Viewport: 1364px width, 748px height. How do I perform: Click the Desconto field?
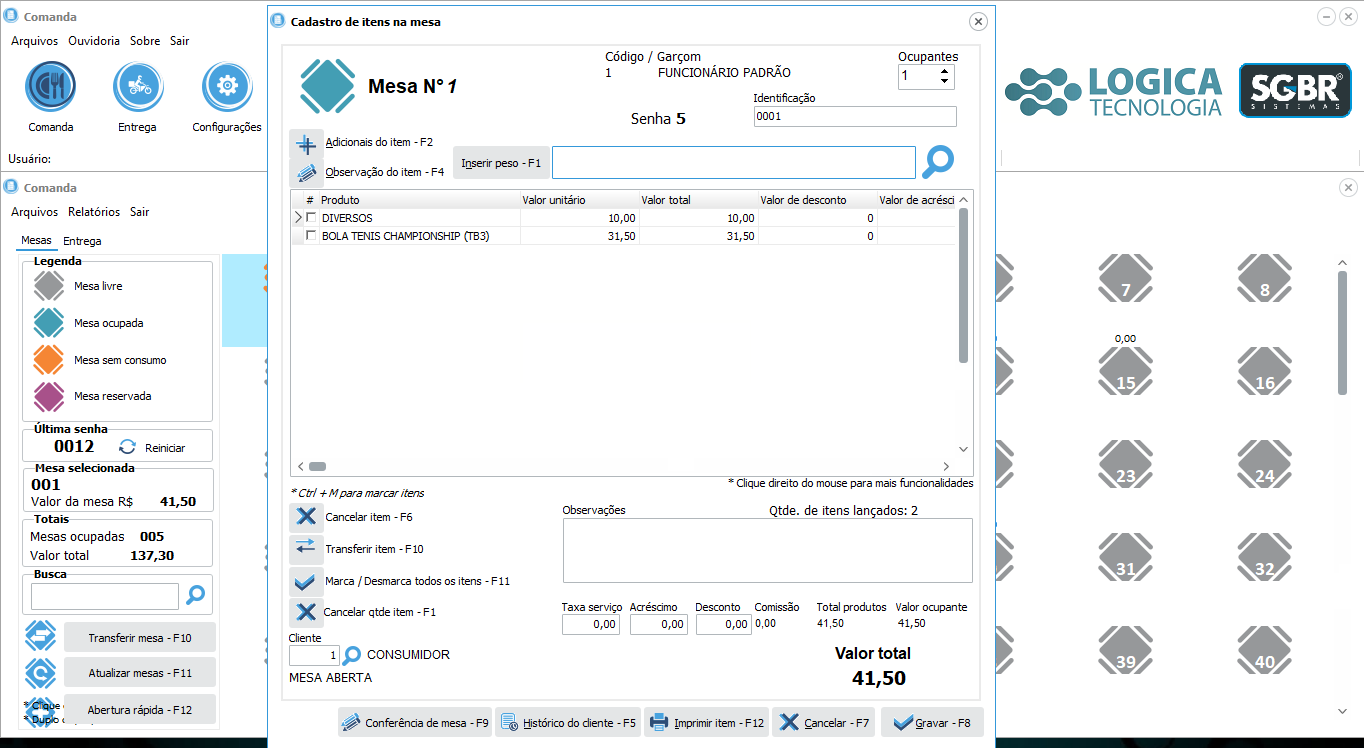coord(724,624)
